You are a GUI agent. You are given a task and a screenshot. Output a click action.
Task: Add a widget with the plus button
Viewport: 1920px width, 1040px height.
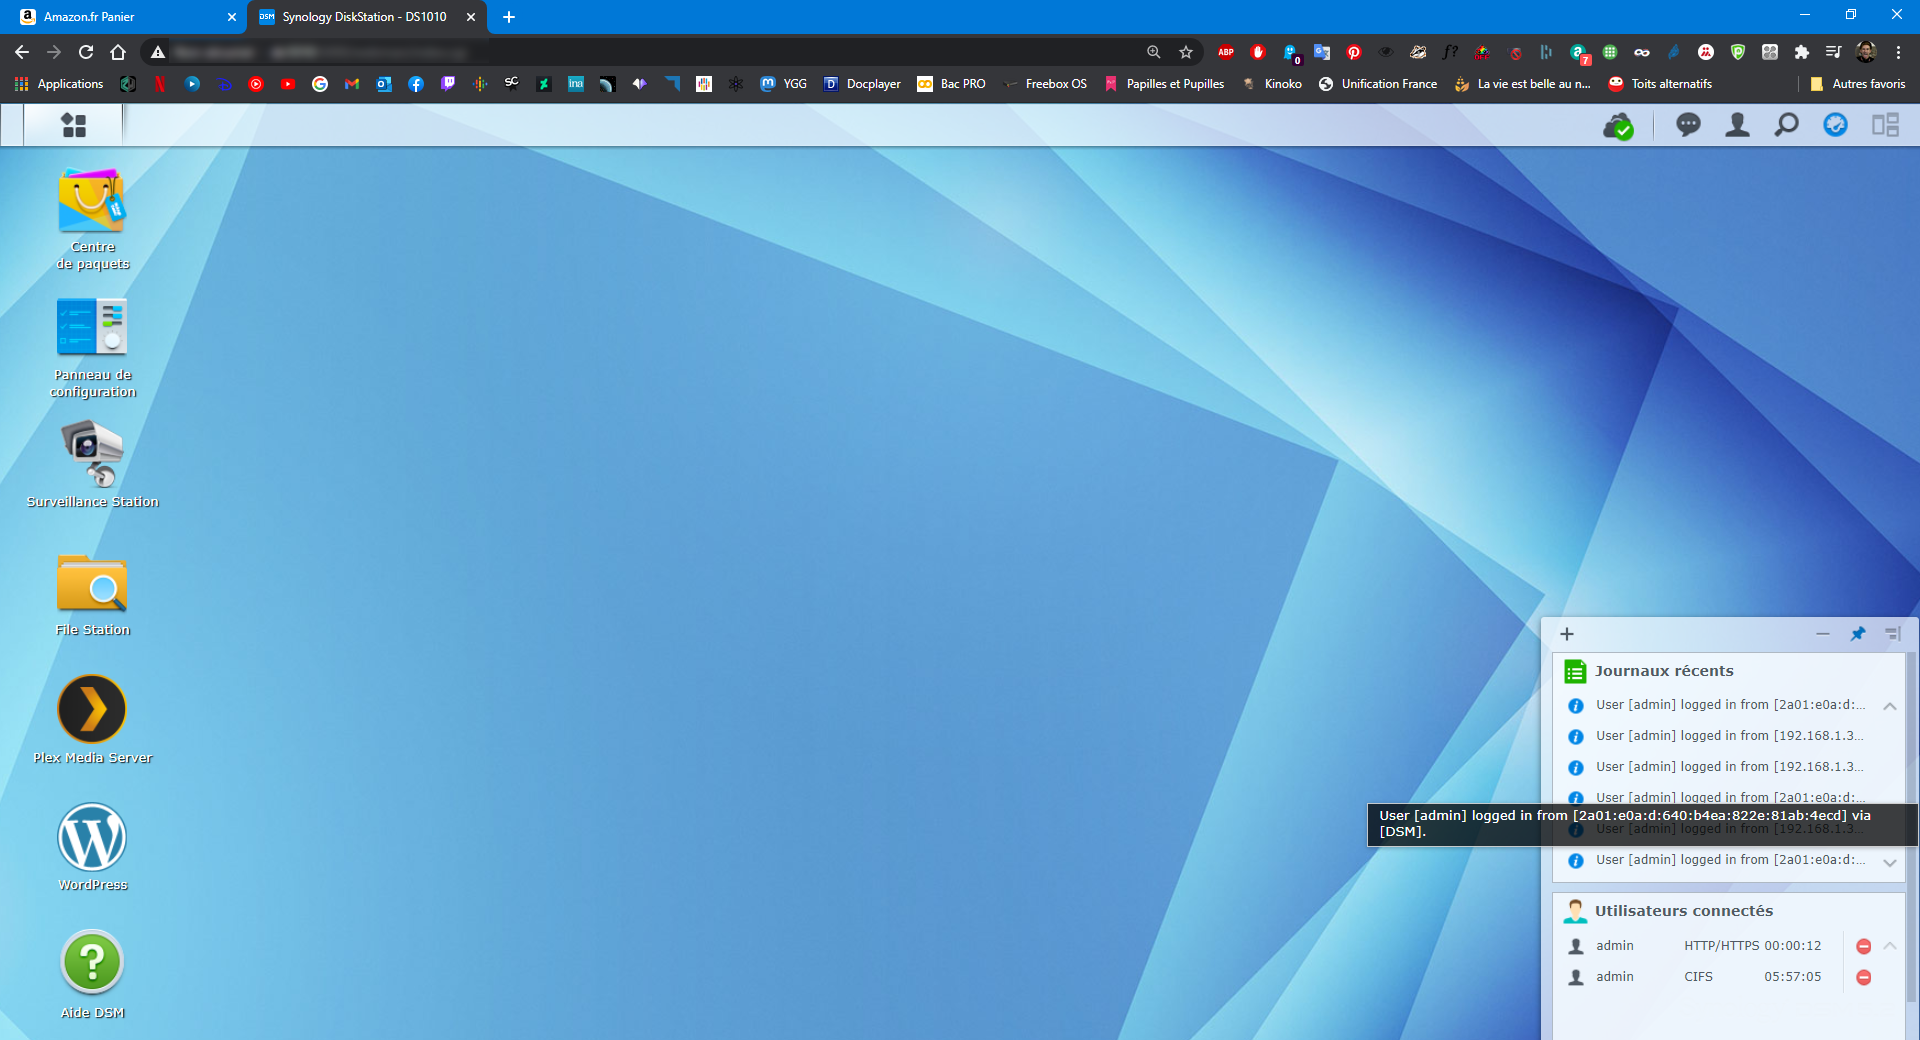(1567, 634)
